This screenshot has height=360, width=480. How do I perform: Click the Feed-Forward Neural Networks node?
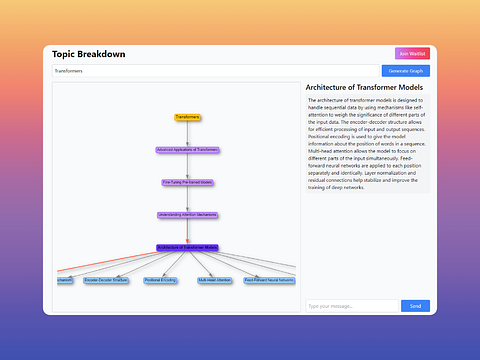click(269, 280)
